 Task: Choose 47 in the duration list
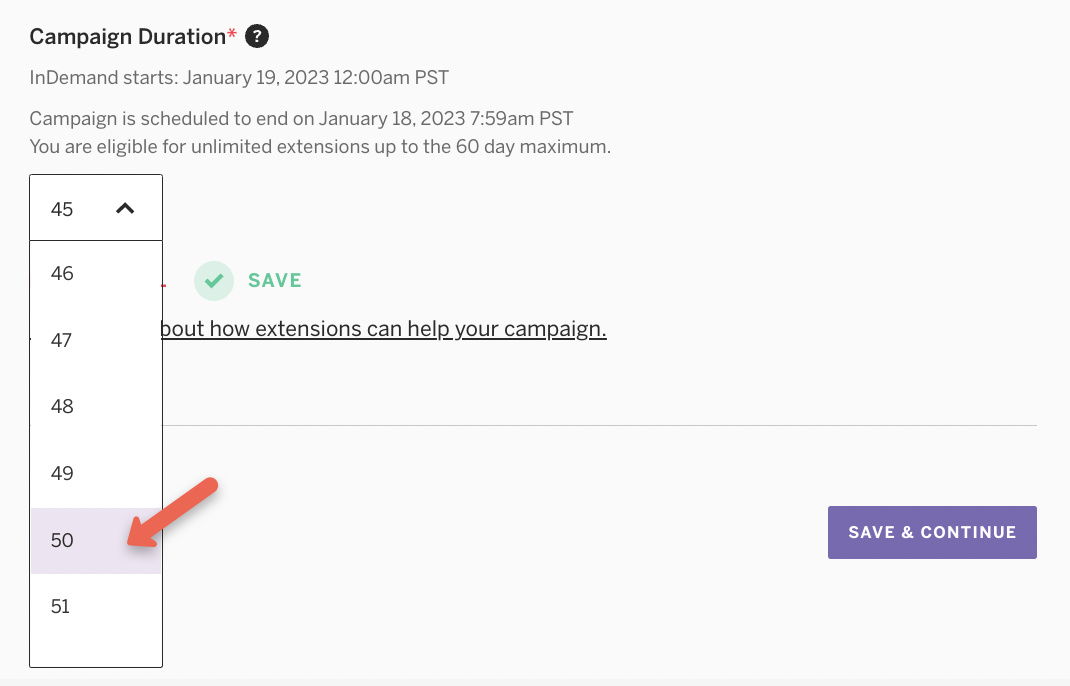pos(62,340)
